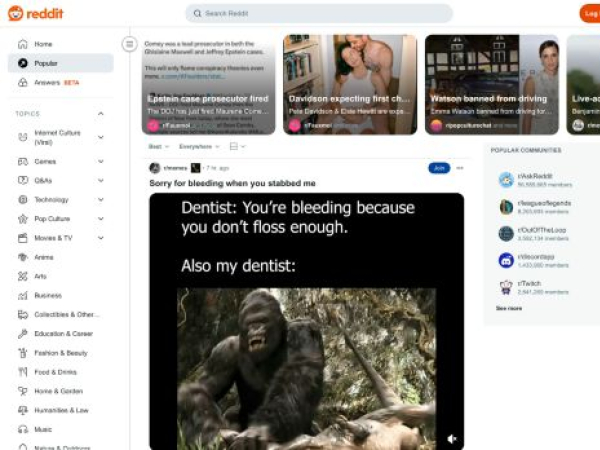Click the Games controller icon
This screenshot has width=600, height=450.
[x=23, y=161]
